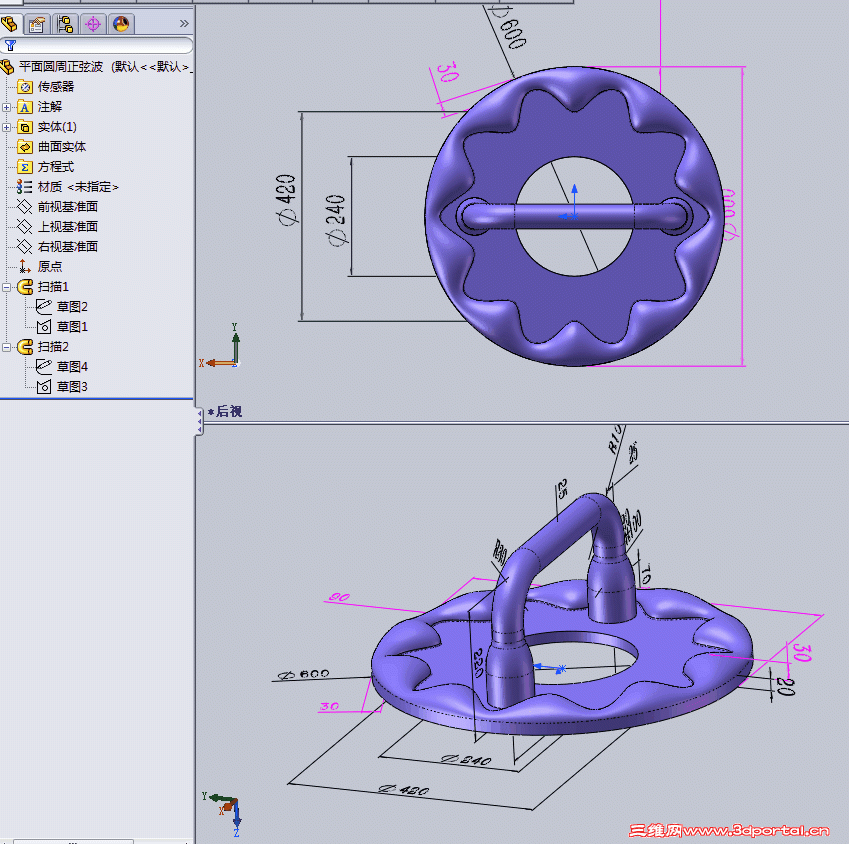Select the 扫描1 feature label
Screen dimensions: 849x844
coord(53,286)
